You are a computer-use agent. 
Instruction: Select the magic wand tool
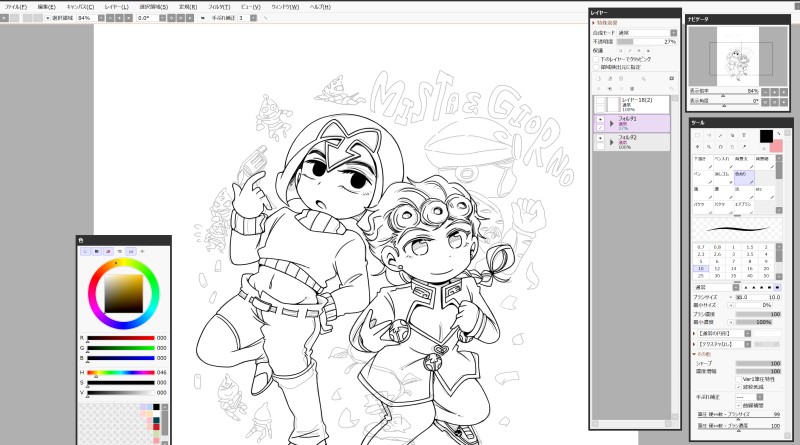click(x=720, y=135)
